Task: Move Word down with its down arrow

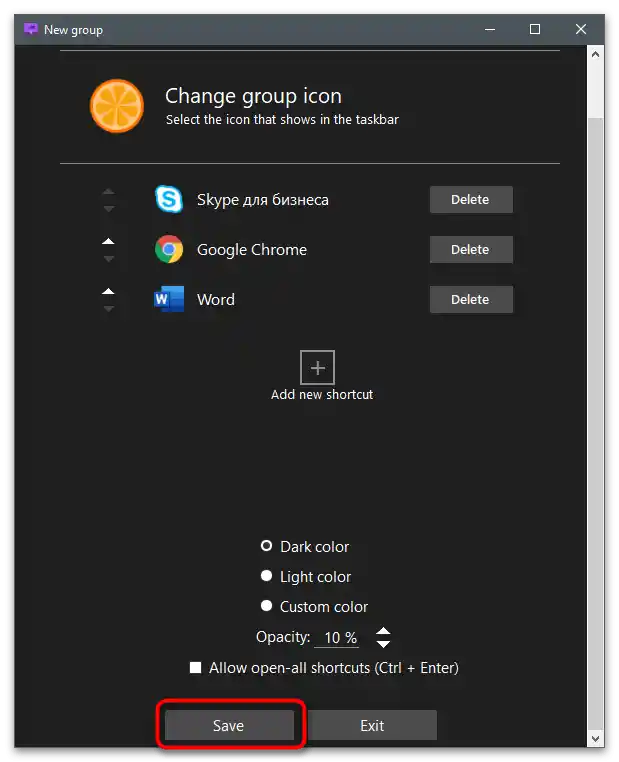Action: (109, 309)
